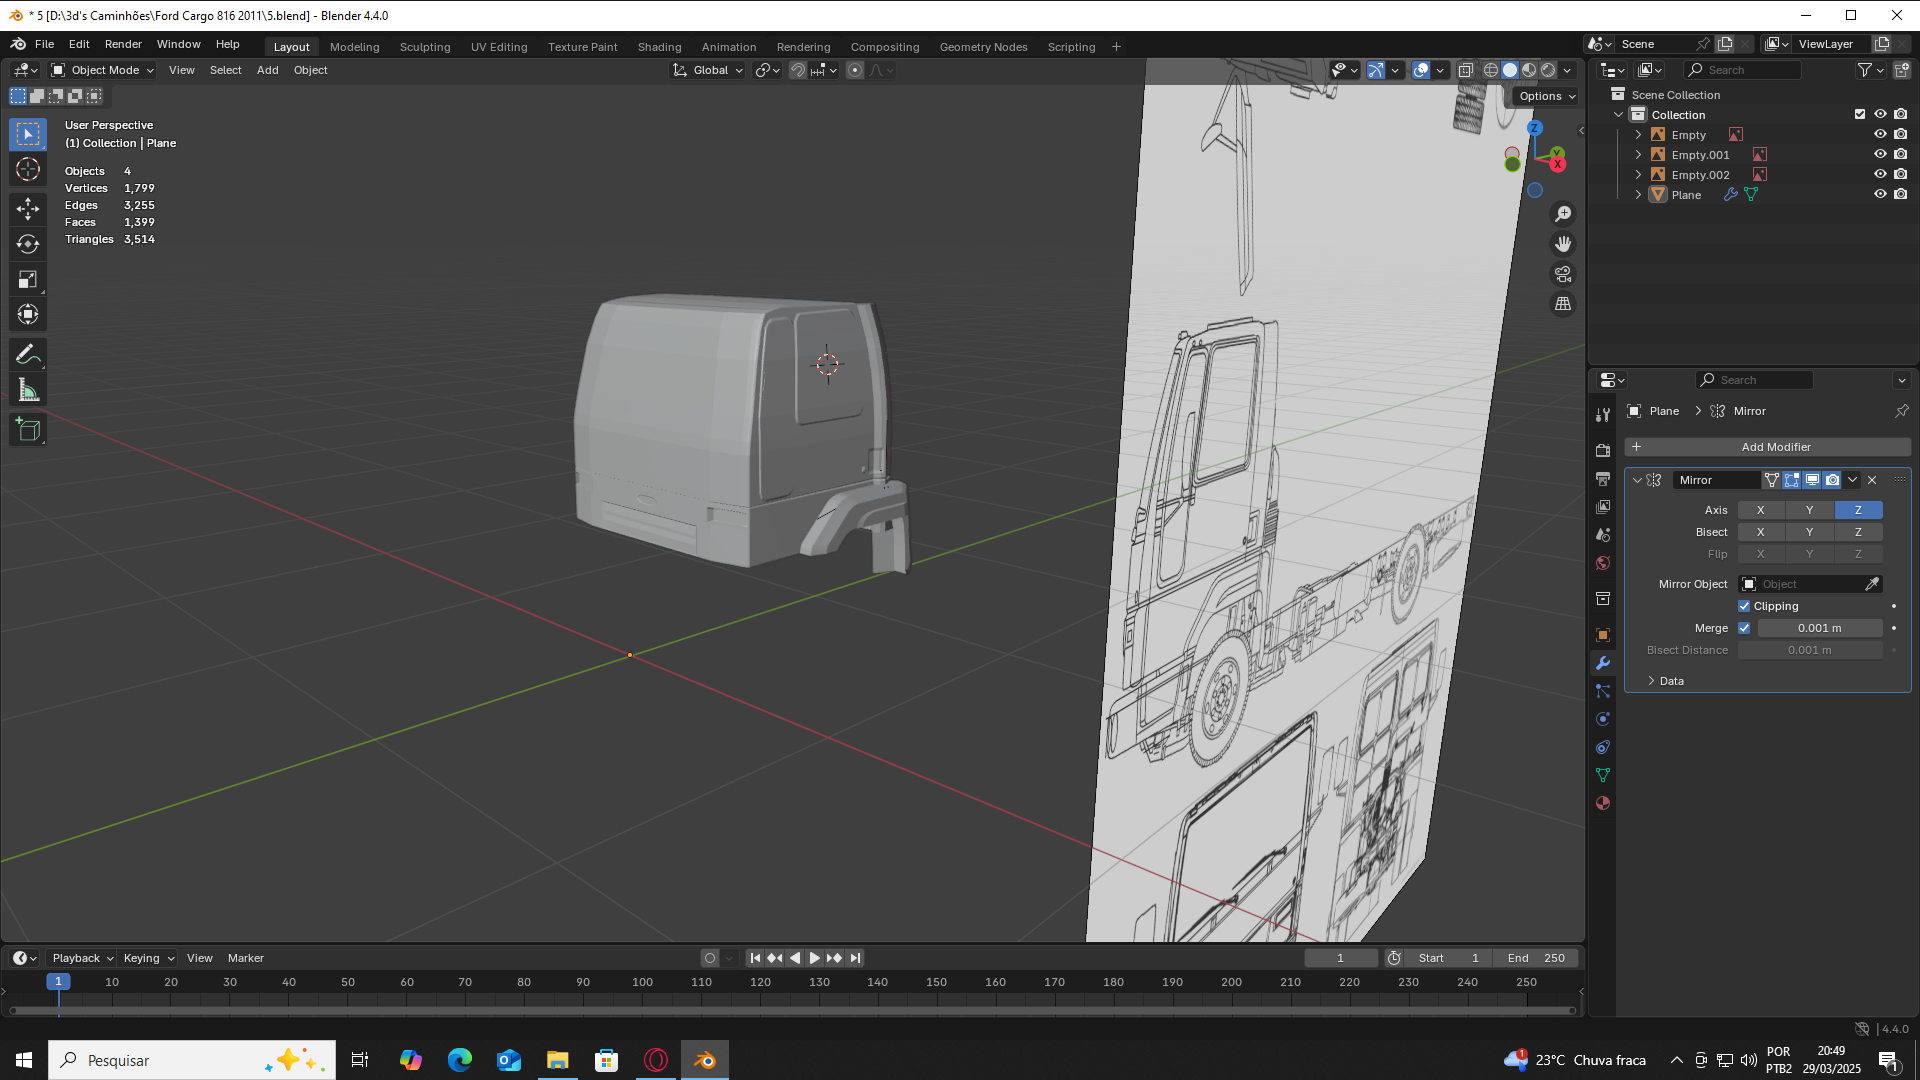Viewport: 1920px width, 1080px height.
Task: Switch to the Sculpting workspace tab
Action: coord(425,47)
